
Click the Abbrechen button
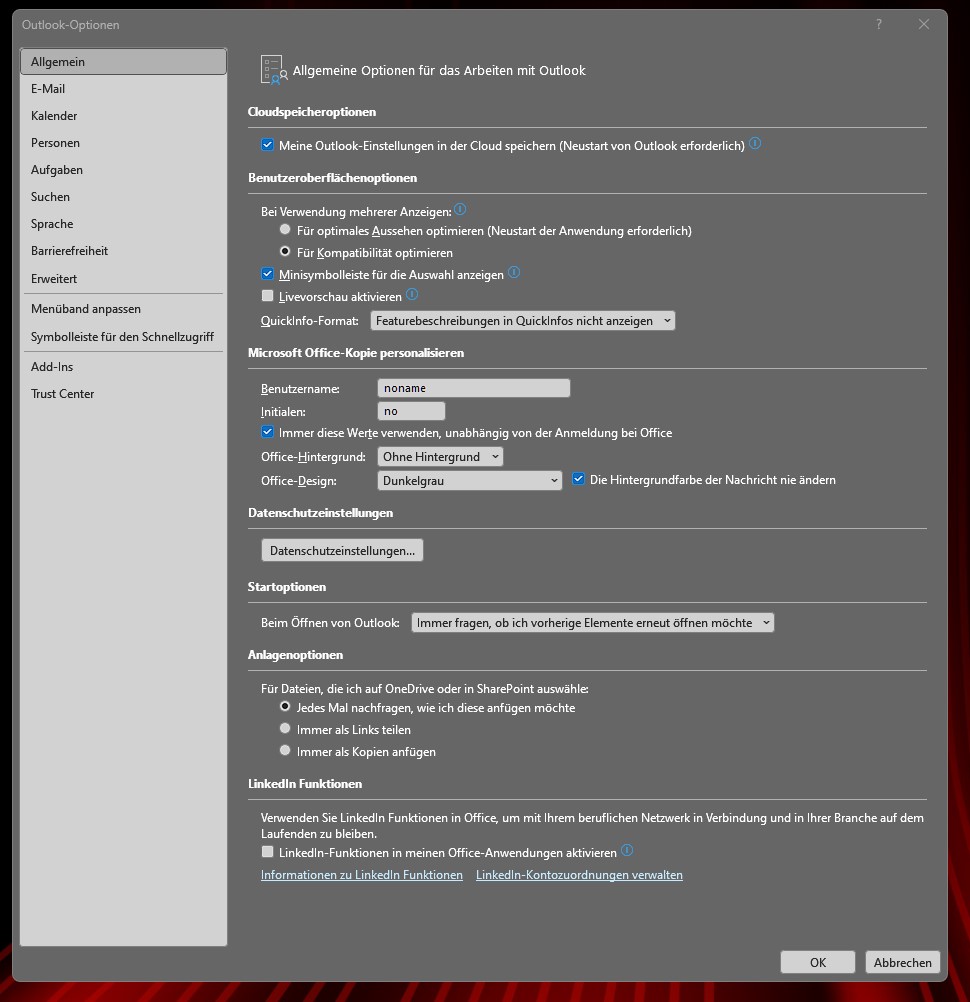pyautogui.click(x=902, y=962)
